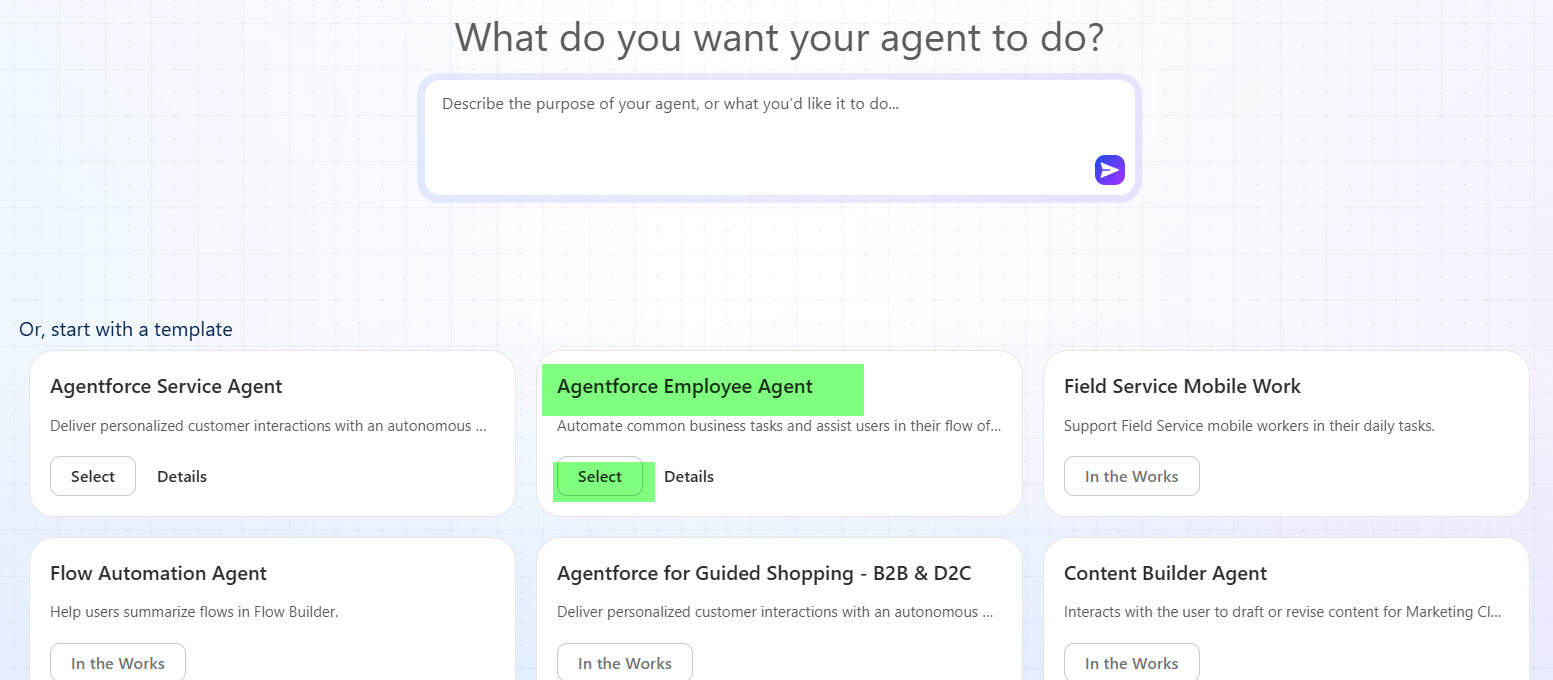The image size is (1553, 680).
Task: Click Agentforce for Guided Shopping - B2B & D2C title
Action: (764, 573)
